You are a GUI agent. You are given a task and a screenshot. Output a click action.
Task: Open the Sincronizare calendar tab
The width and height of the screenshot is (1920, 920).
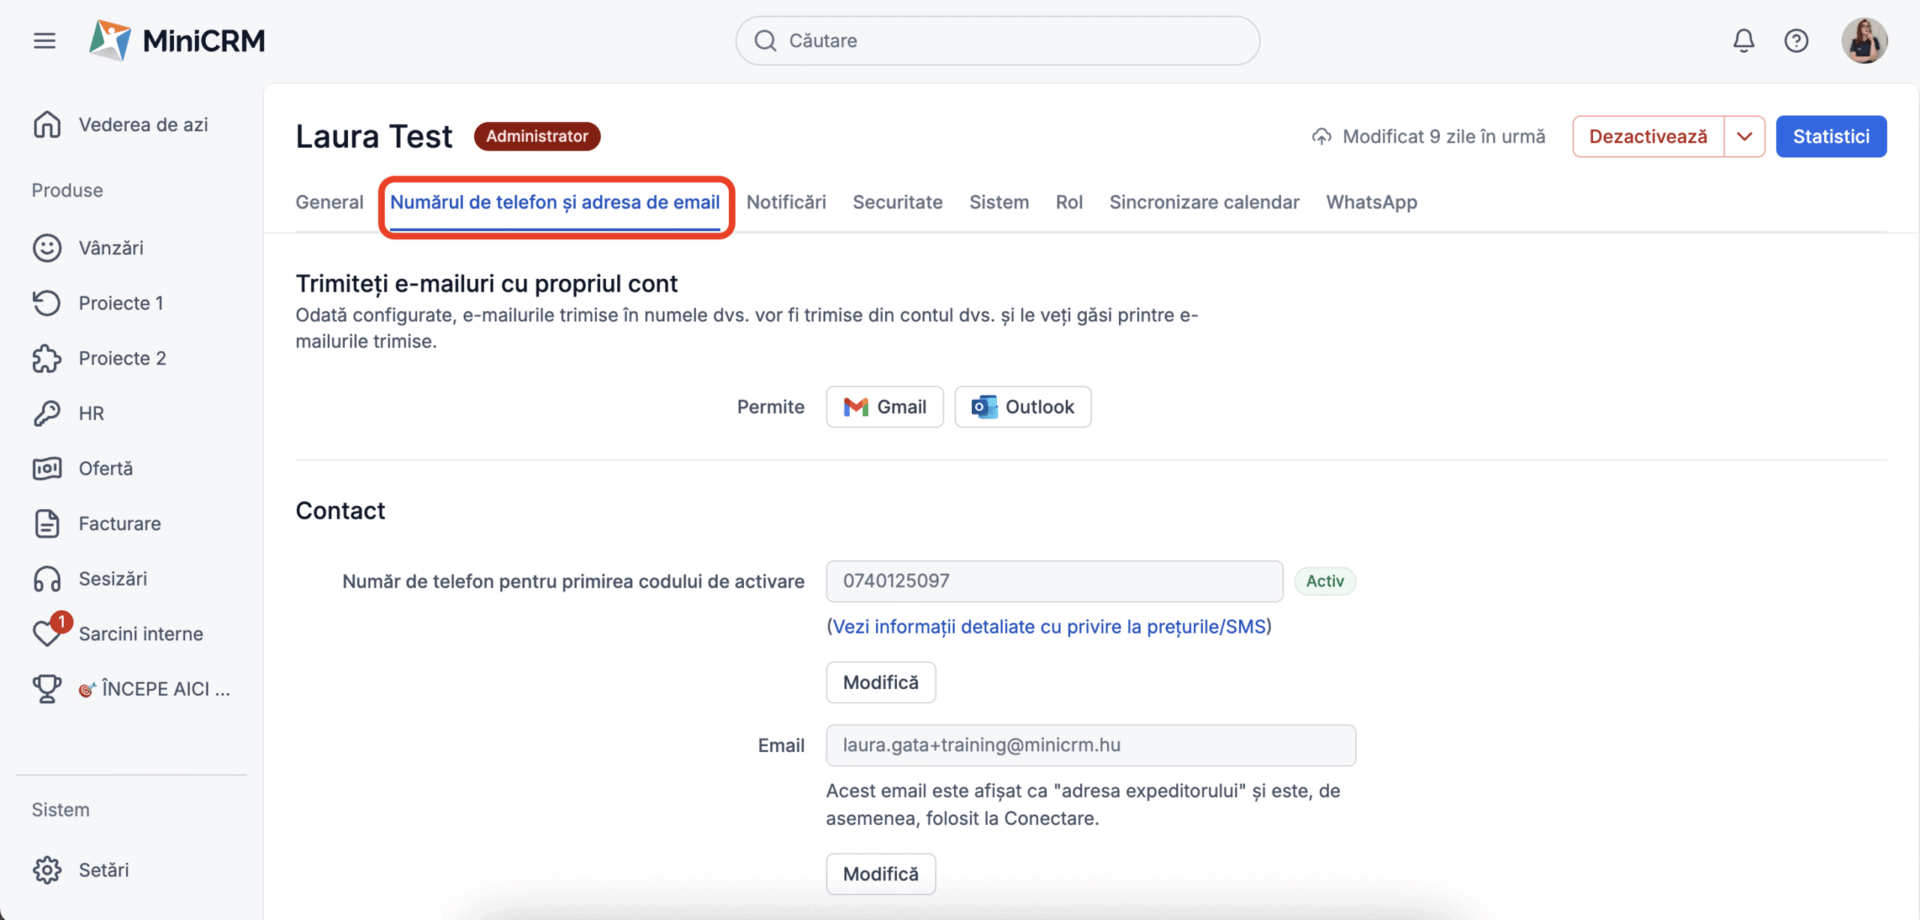pos(1204,202)
